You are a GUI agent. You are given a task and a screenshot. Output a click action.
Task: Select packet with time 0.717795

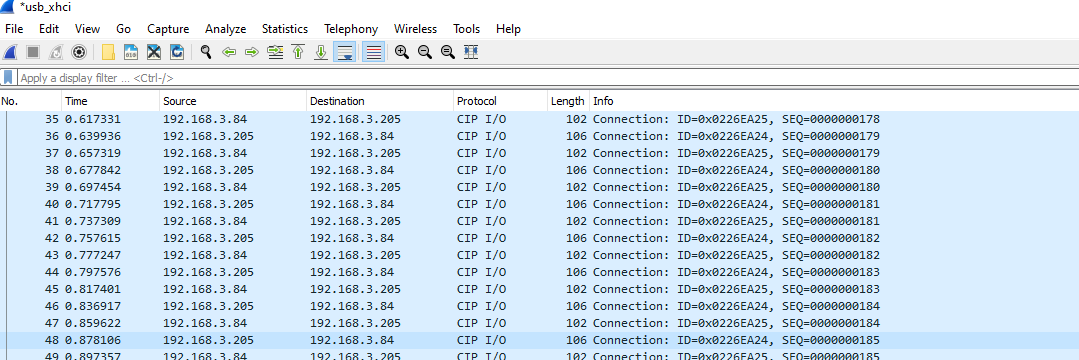coord(540,204)
